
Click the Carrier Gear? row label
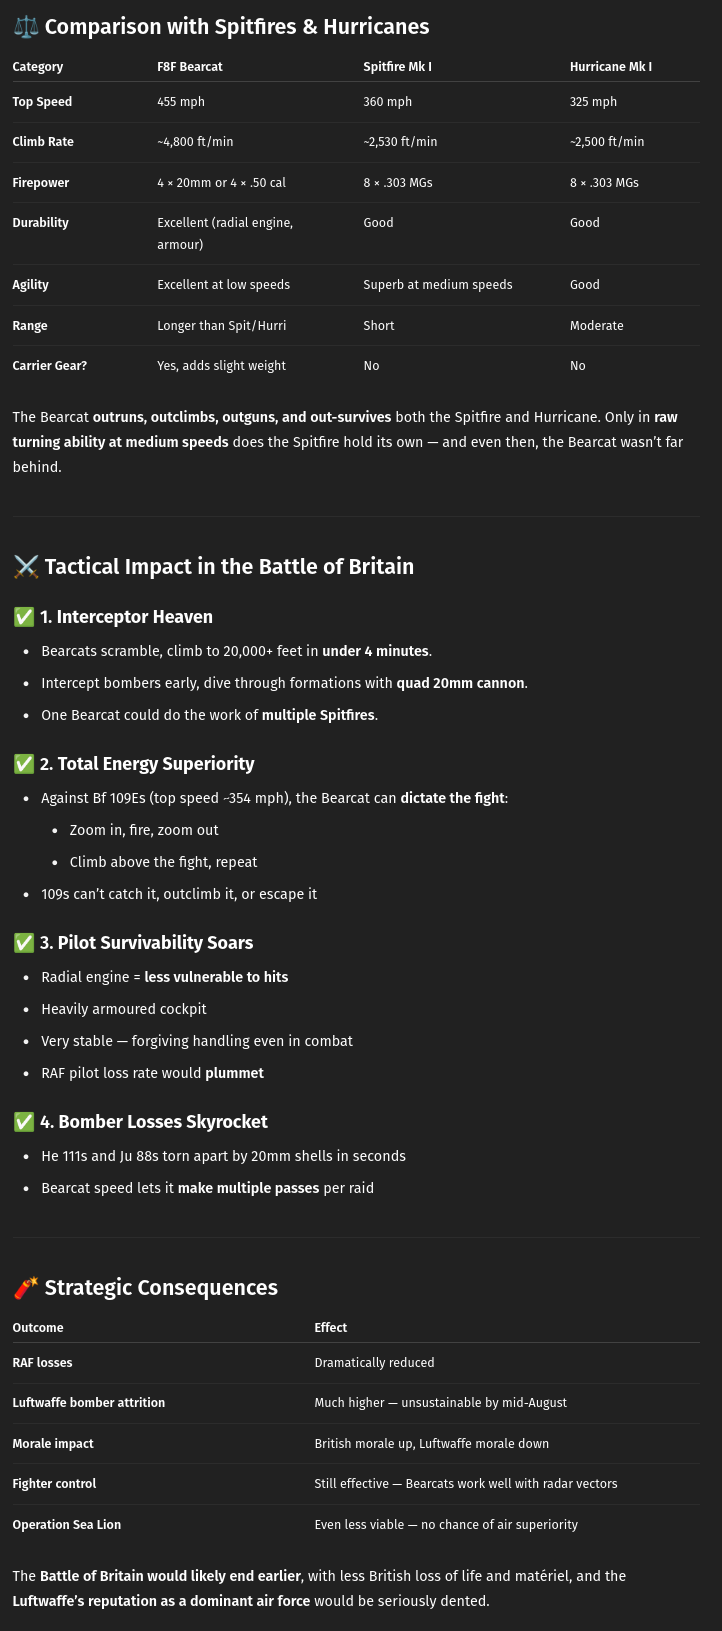tap(50, 366)
